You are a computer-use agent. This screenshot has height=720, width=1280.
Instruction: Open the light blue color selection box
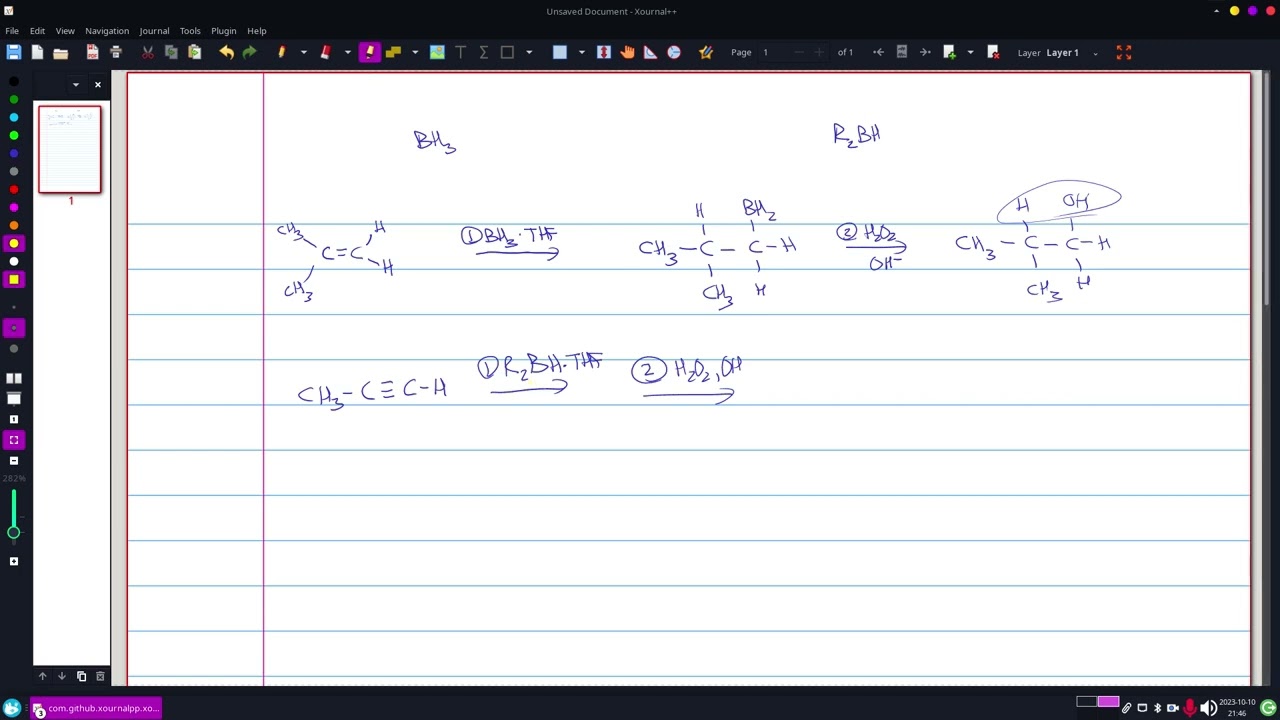[x=560, y=52]
